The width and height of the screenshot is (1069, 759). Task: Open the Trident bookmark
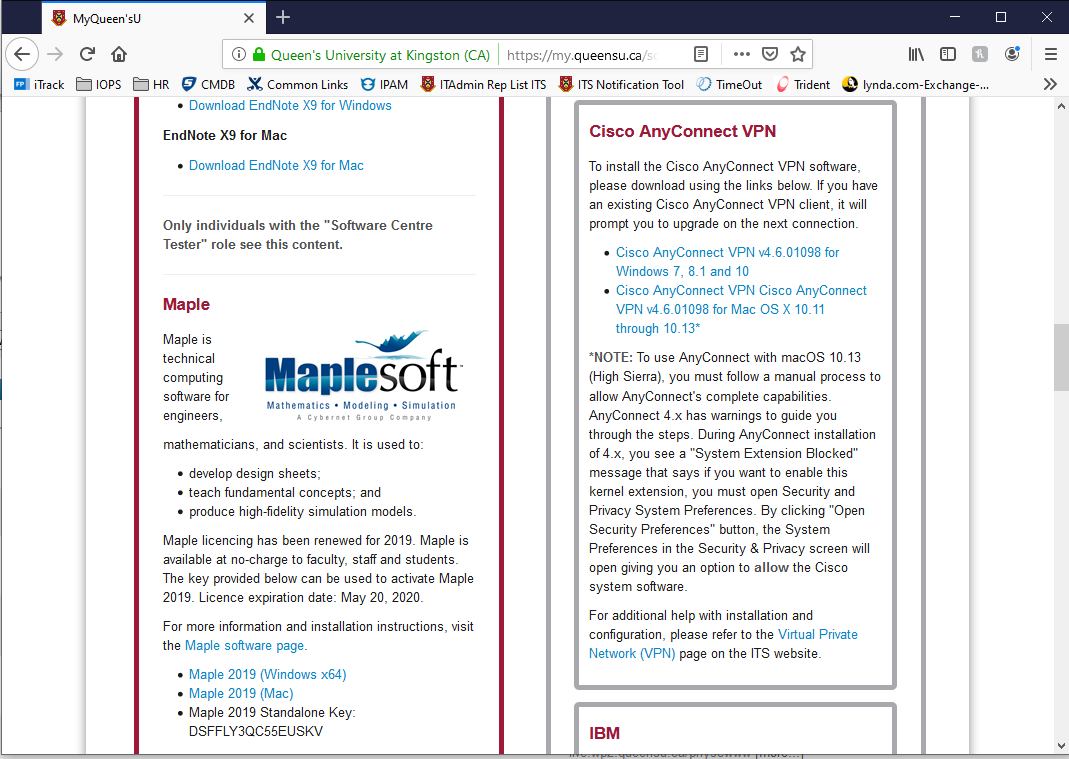(802, 85)
